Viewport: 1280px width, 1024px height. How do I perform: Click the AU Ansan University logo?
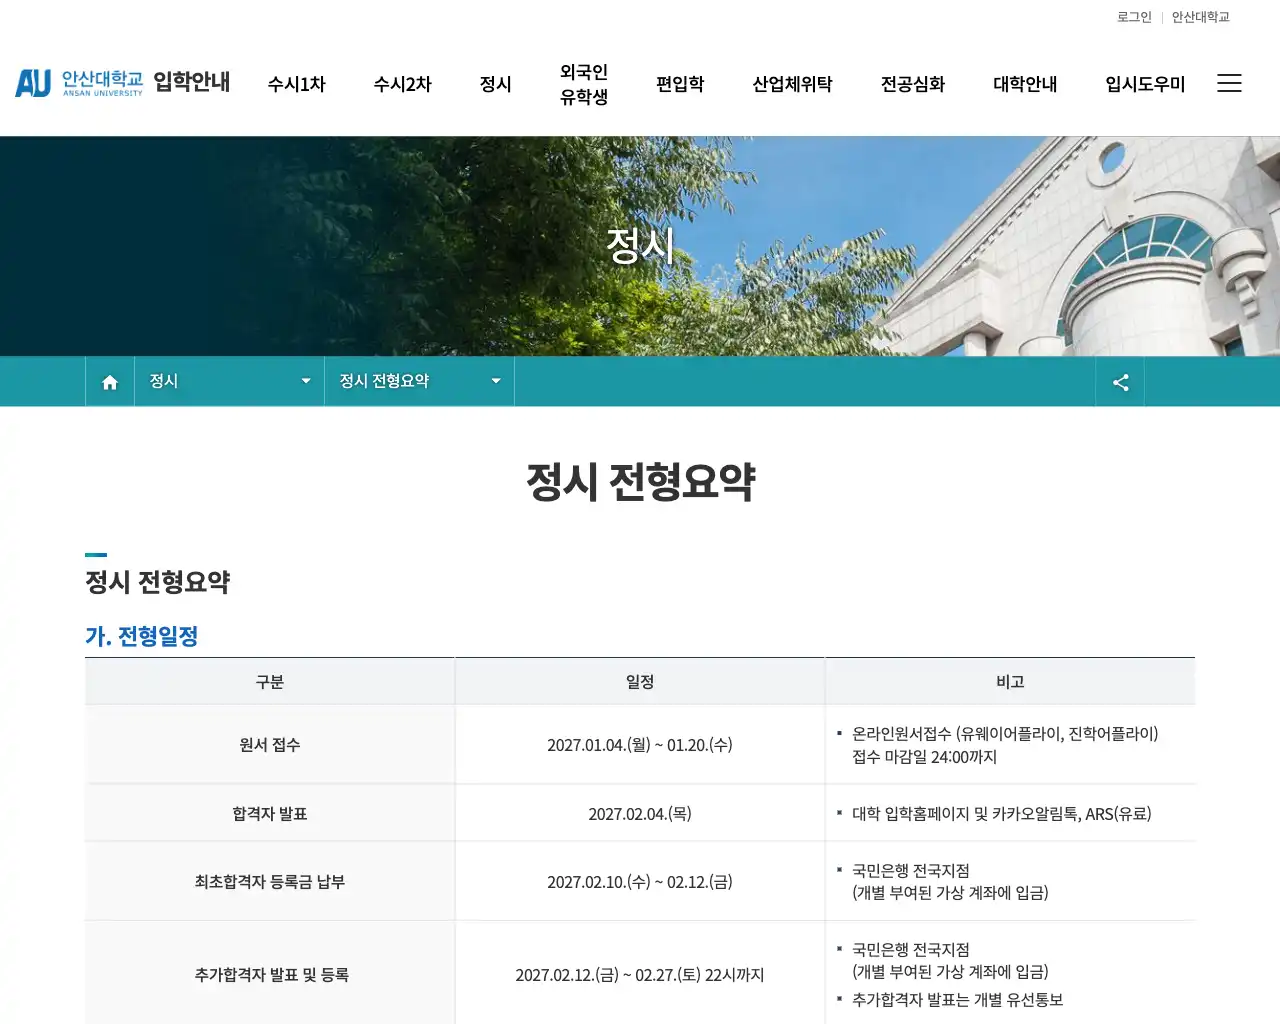[x=79, y=83]
